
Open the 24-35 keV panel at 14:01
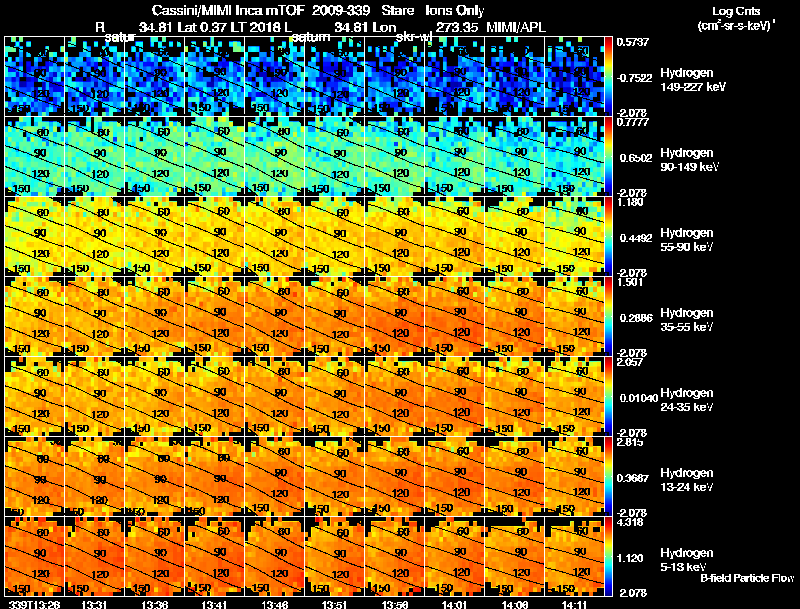point(454,396)
